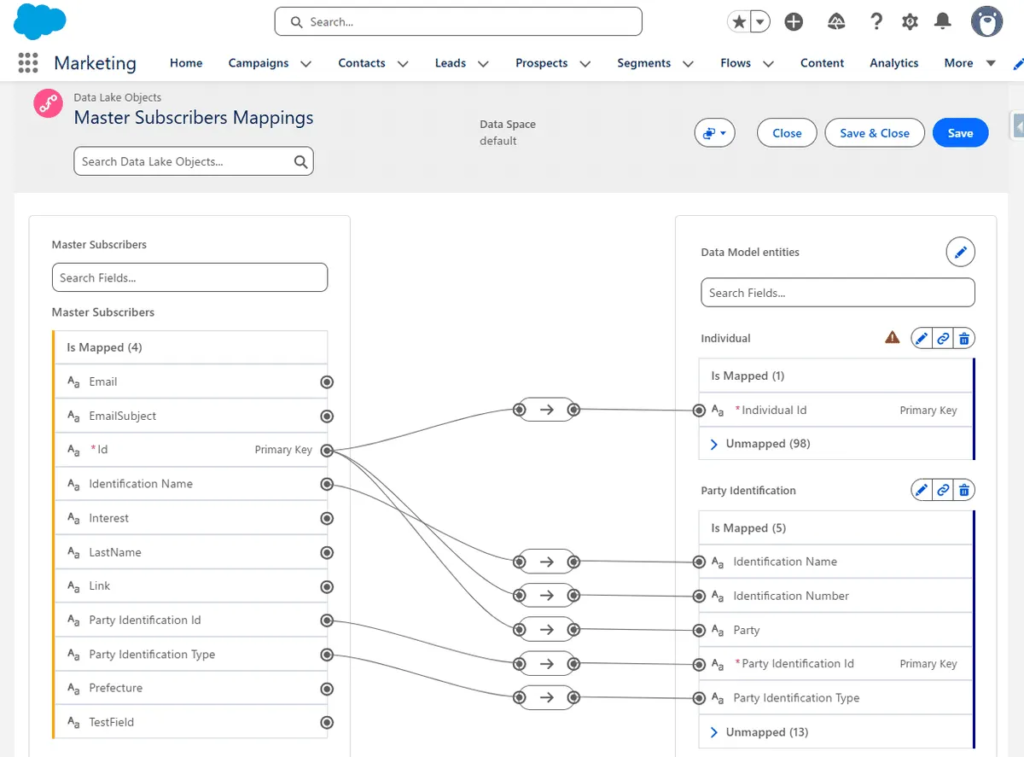This screenshot has height=757, width=1024.
Task: Click the Search Data Lake Objects field
Action: (185, 162)
